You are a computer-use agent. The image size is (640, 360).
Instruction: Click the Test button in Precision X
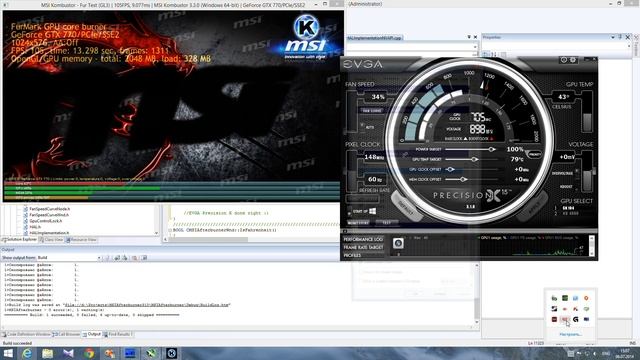(386, 223)
